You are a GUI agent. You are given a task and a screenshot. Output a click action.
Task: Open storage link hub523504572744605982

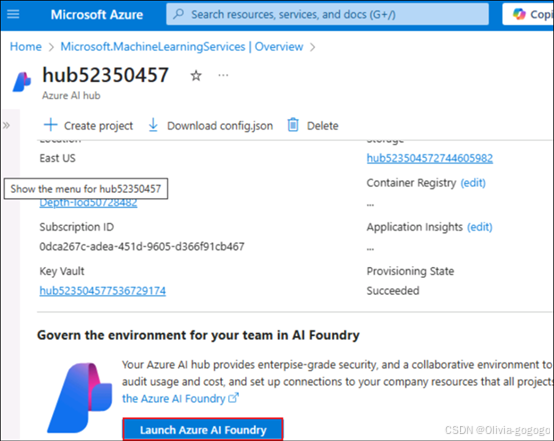coord(430,158)
